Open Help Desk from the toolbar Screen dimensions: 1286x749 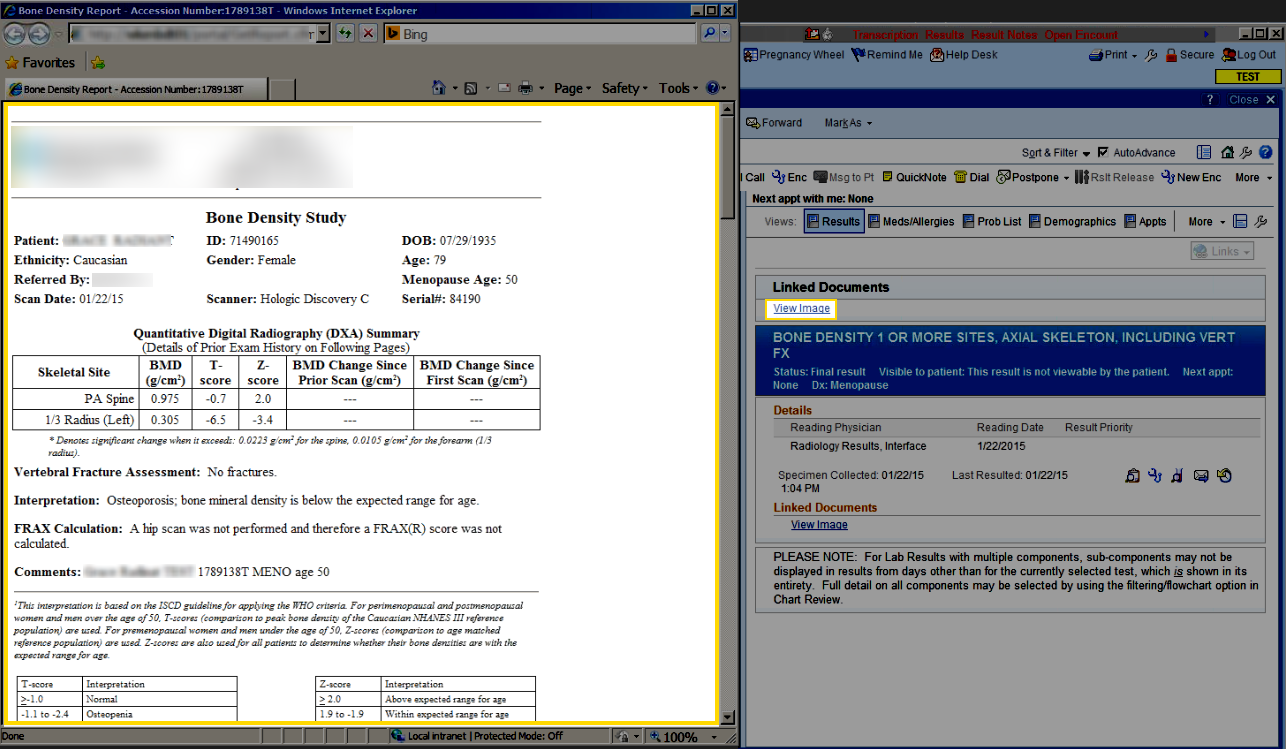pyautogui.click(x=937, y=55)
